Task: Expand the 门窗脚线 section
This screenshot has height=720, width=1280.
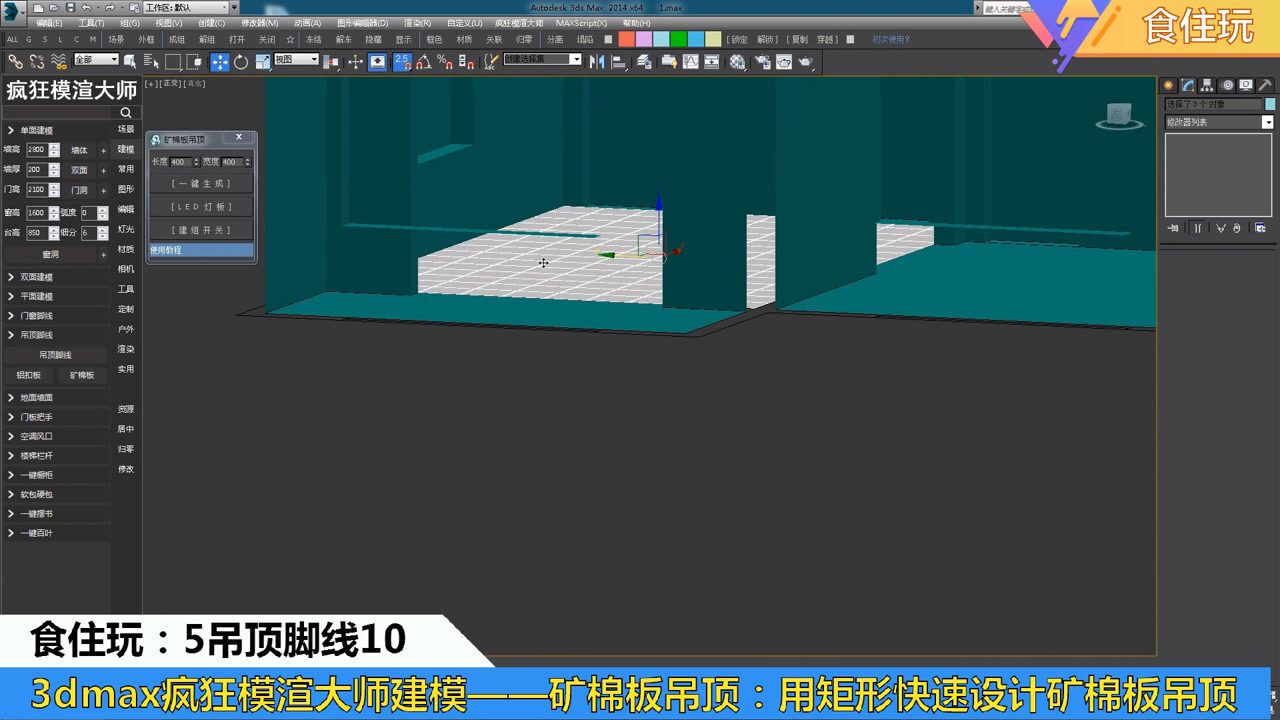Action: point(55,316)
